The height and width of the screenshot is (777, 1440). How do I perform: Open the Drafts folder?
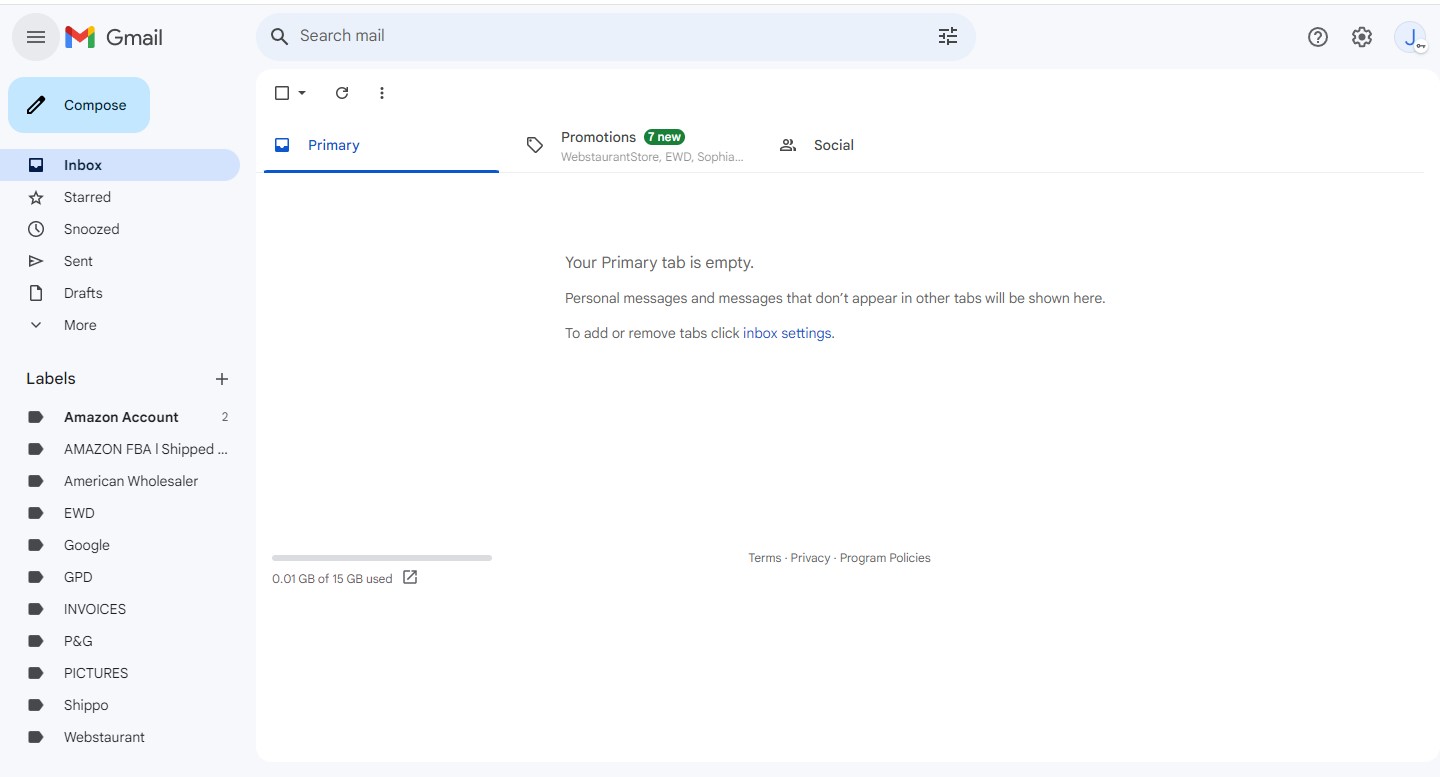pos(120,293)
